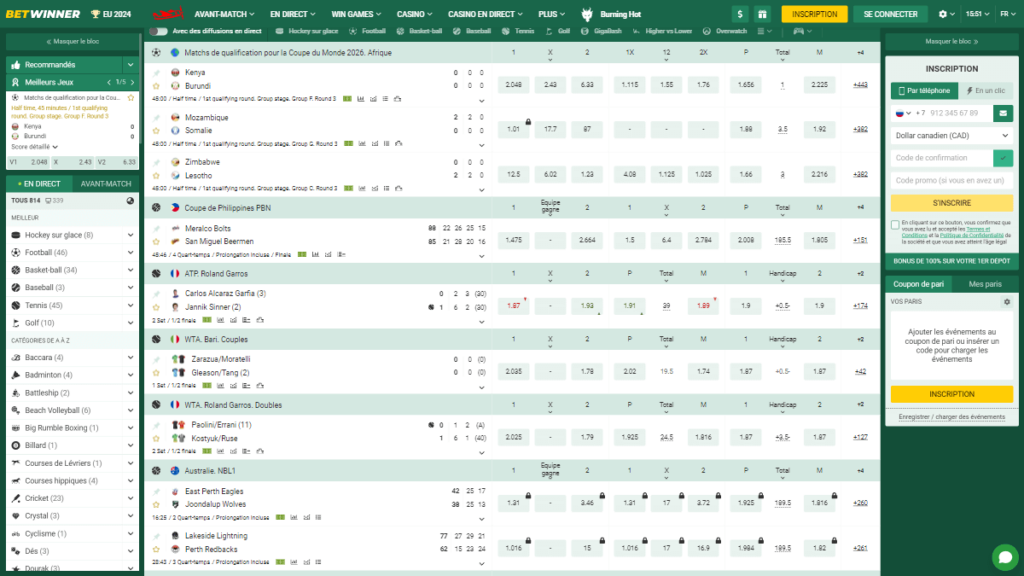Select En un clic registration method

pyautogui.click(x=986, y=90)
